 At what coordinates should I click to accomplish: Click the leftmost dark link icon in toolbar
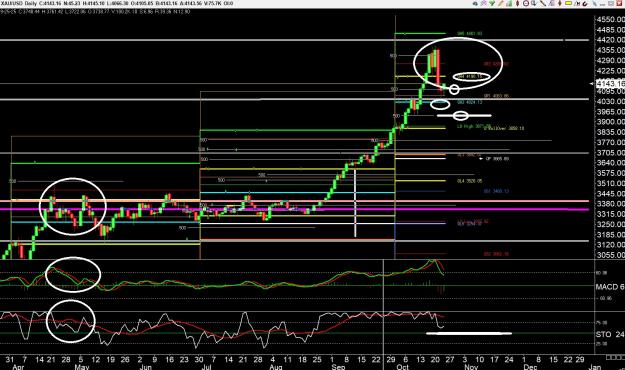click(x=475, y=4)
